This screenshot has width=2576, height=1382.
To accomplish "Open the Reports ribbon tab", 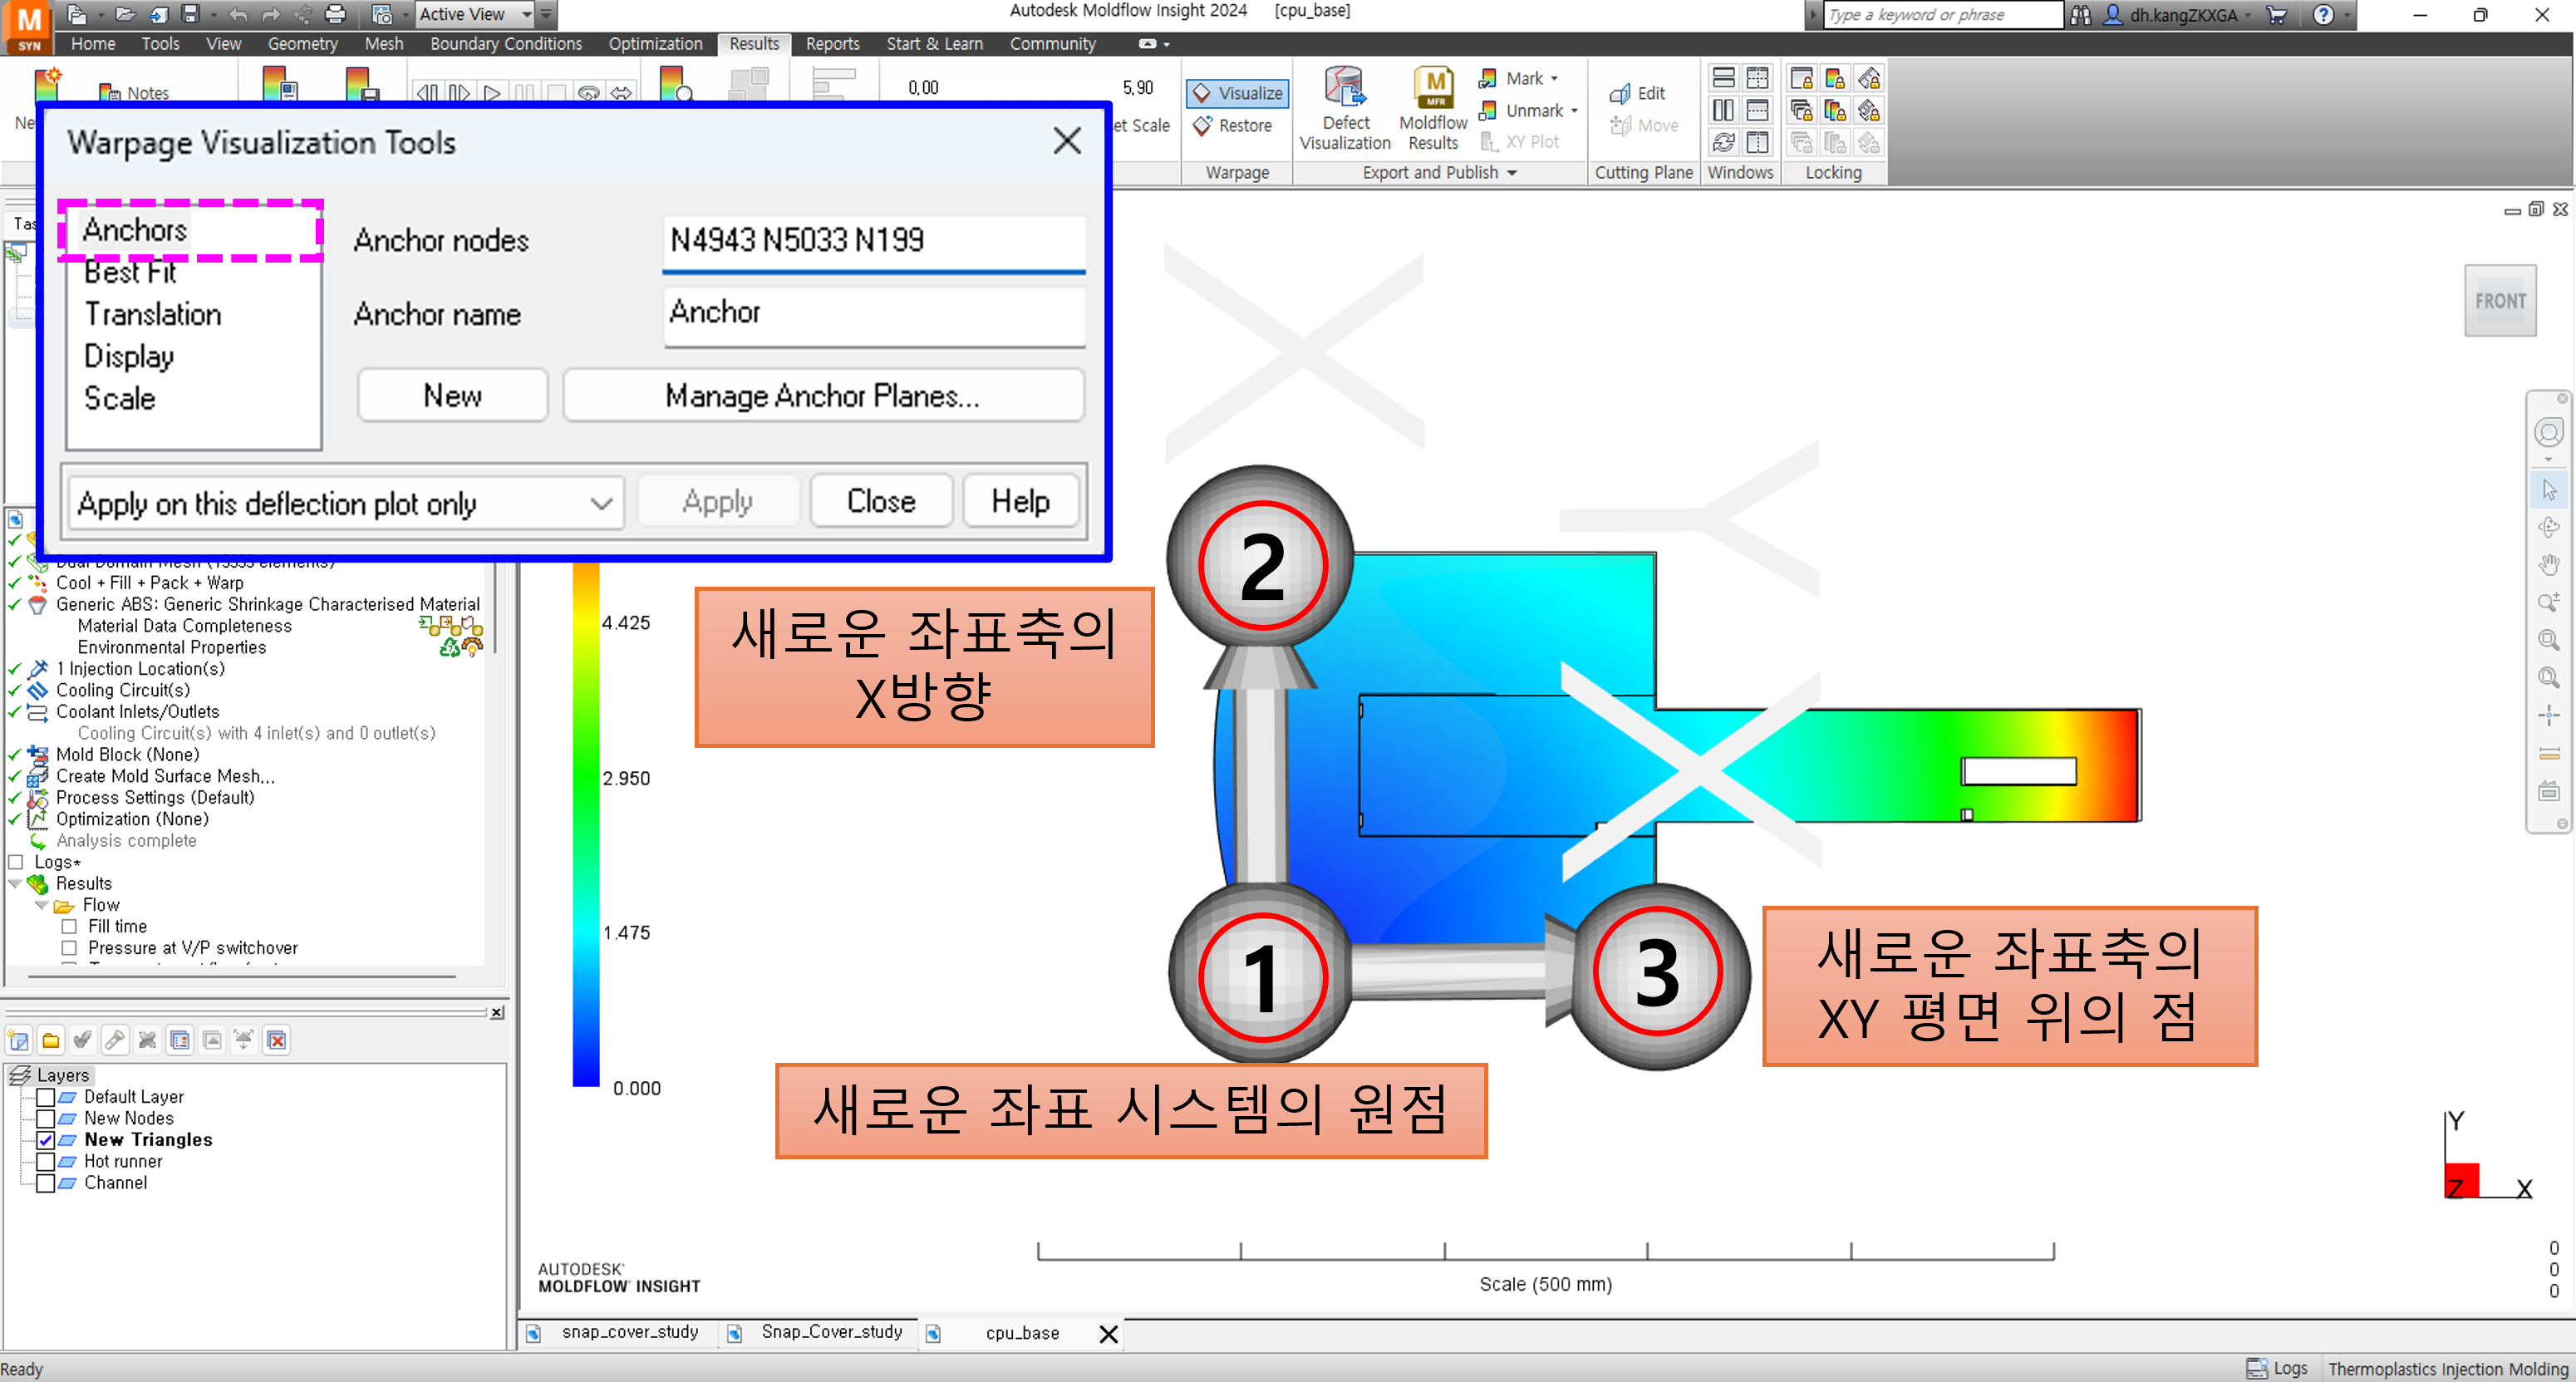I will click(x=832, y=44).
